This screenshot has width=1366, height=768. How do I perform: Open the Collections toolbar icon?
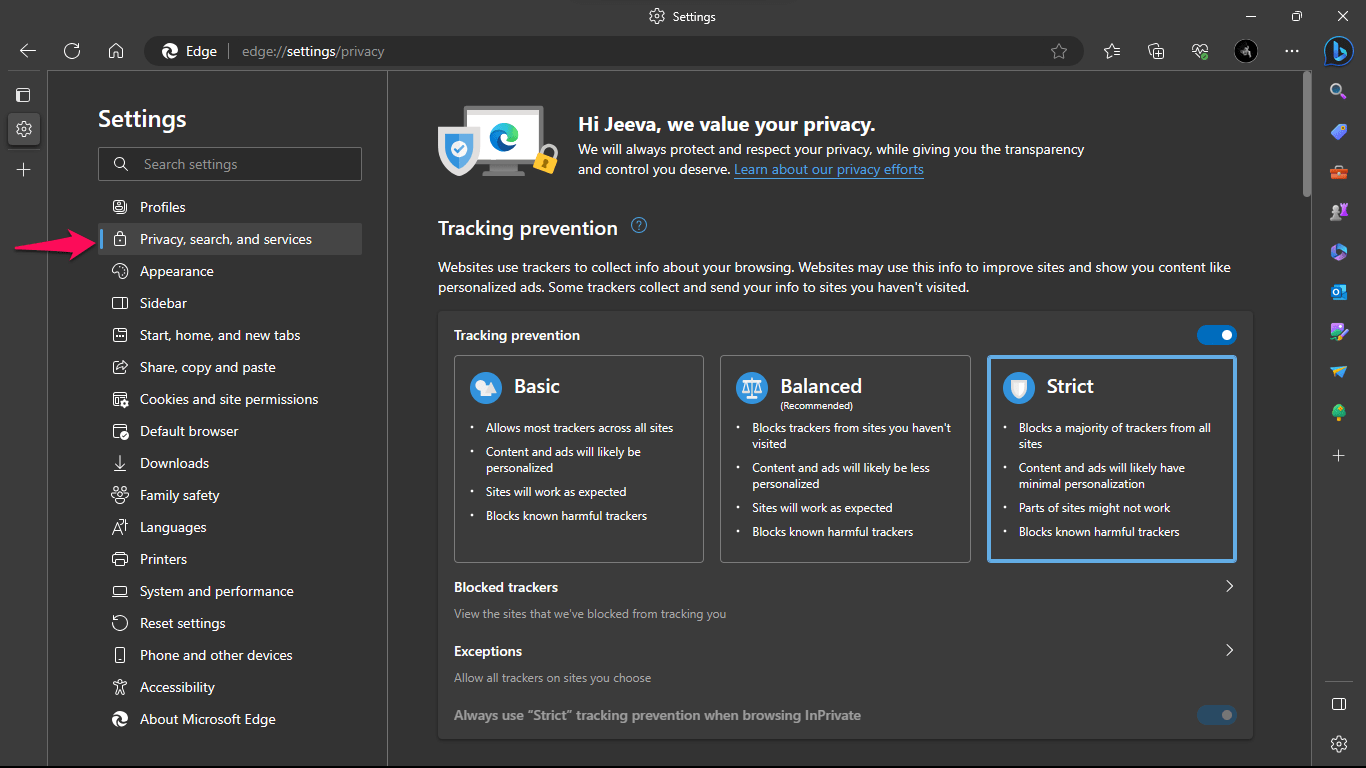pos(1155,50)
